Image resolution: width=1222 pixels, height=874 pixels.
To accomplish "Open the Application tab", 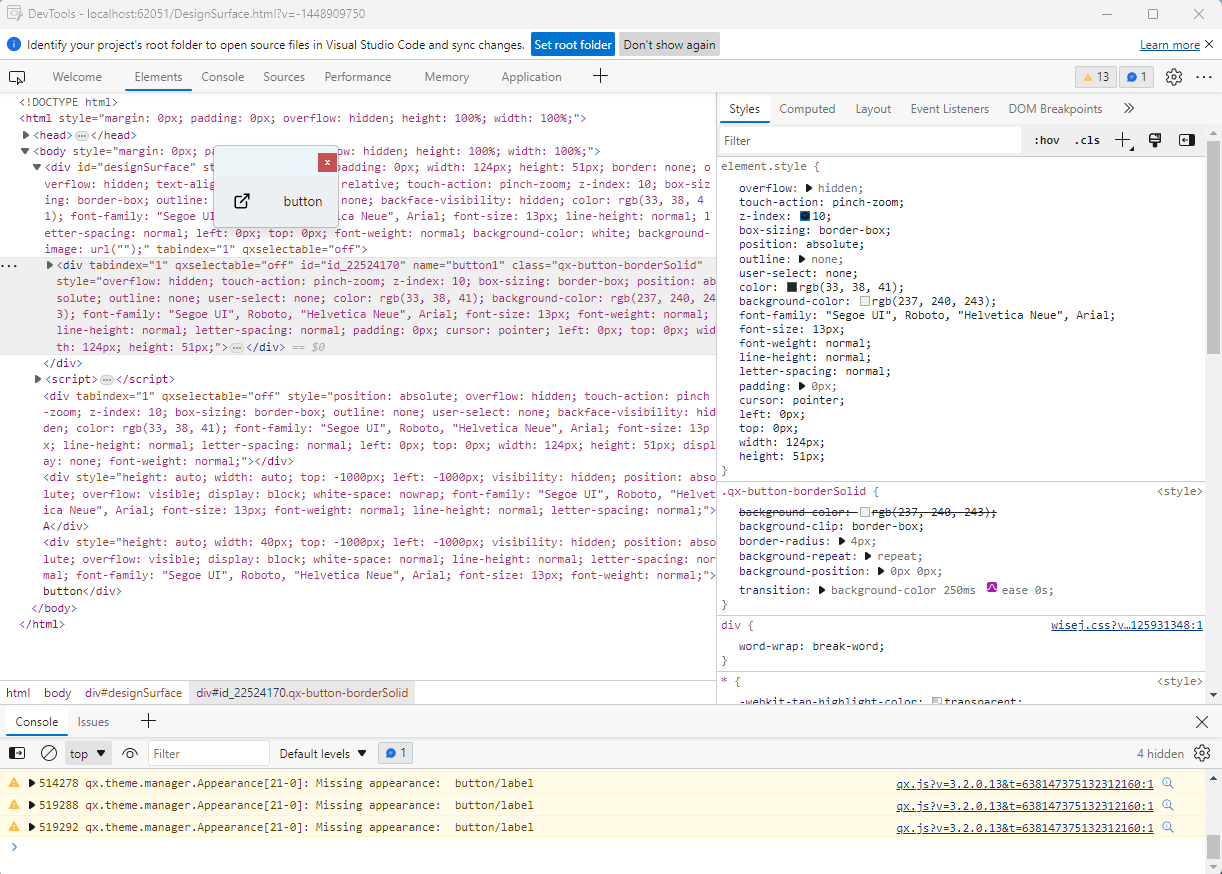I will [531, 77].
